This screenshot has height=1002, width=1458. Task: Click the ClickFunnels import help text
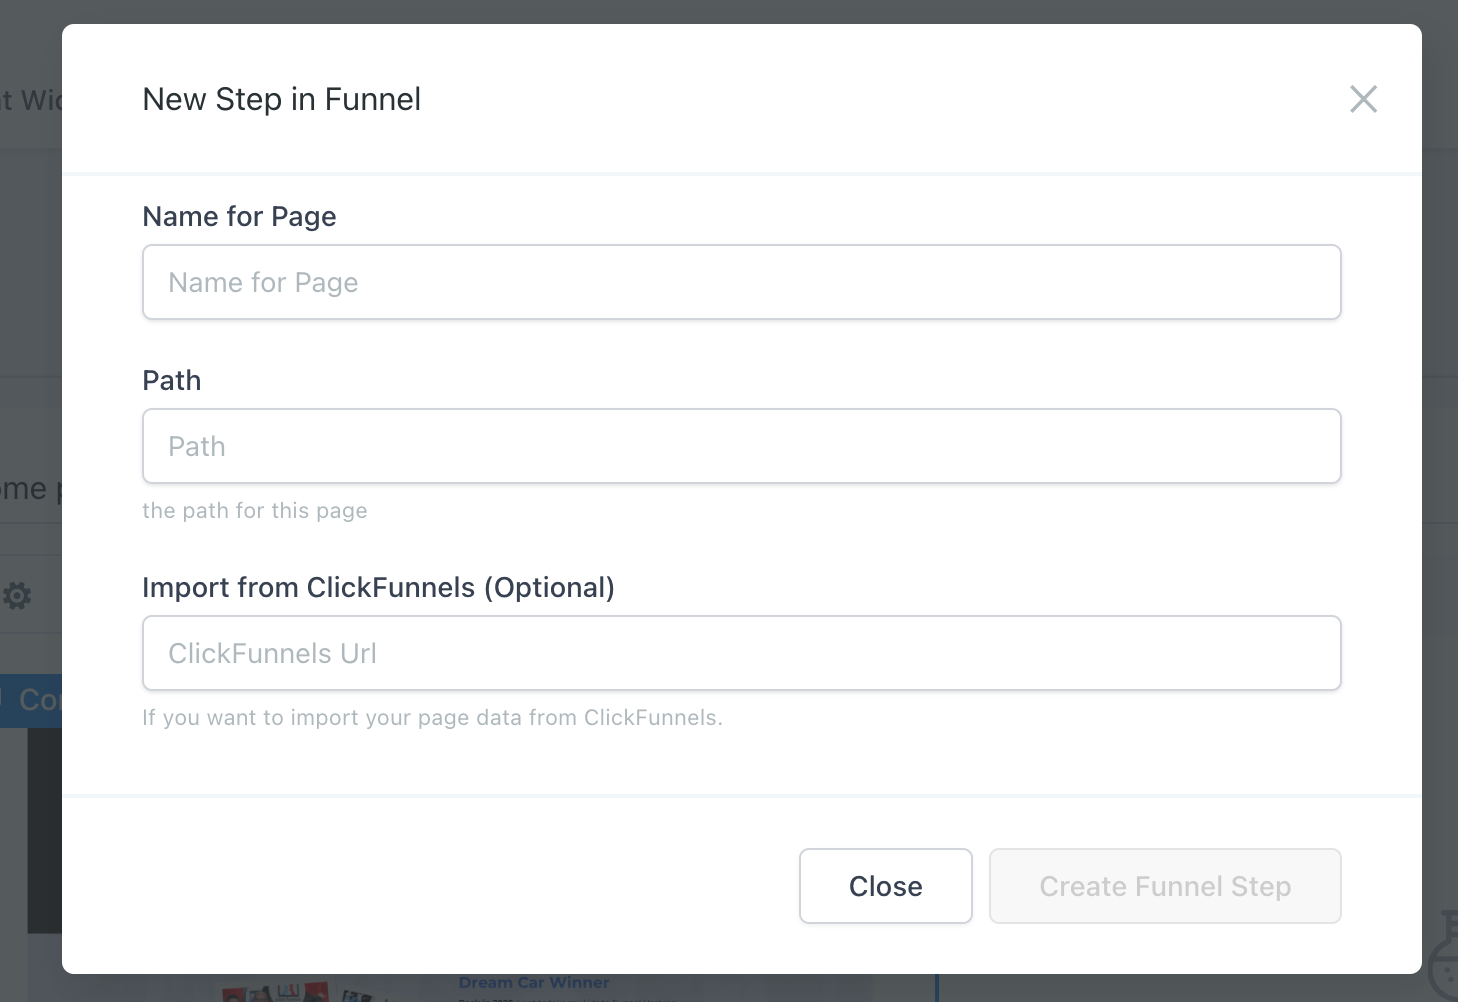click(x=432, y=718)
